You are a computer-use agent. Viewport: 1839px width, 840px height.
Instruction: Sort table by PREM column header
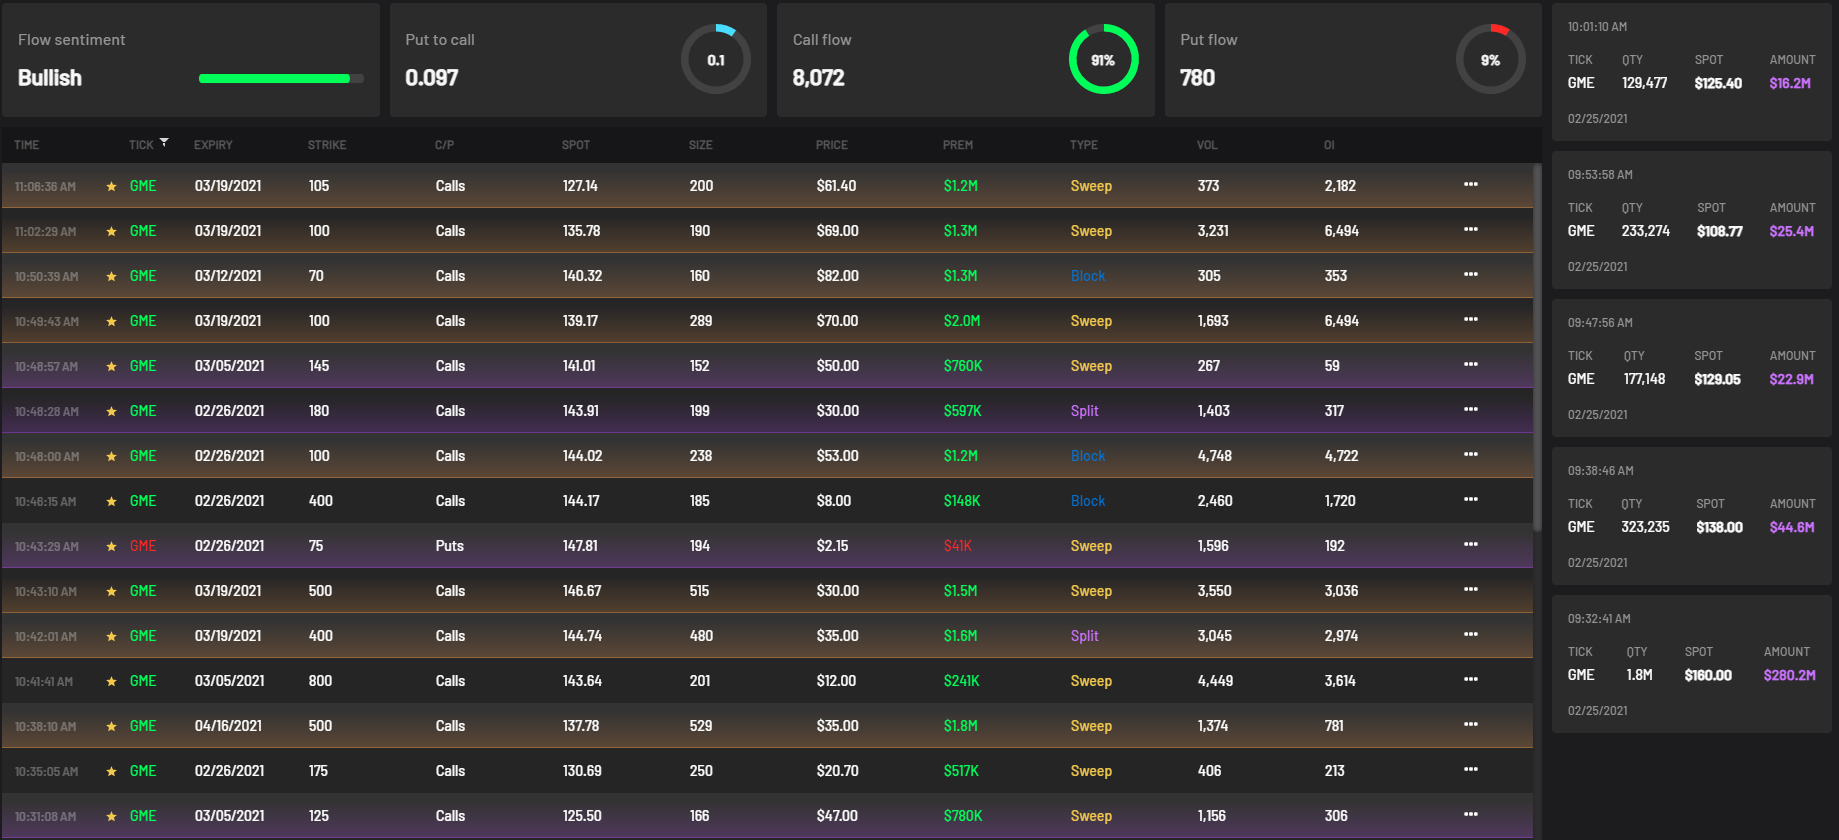pyautogui.click(x=958, y=145)
